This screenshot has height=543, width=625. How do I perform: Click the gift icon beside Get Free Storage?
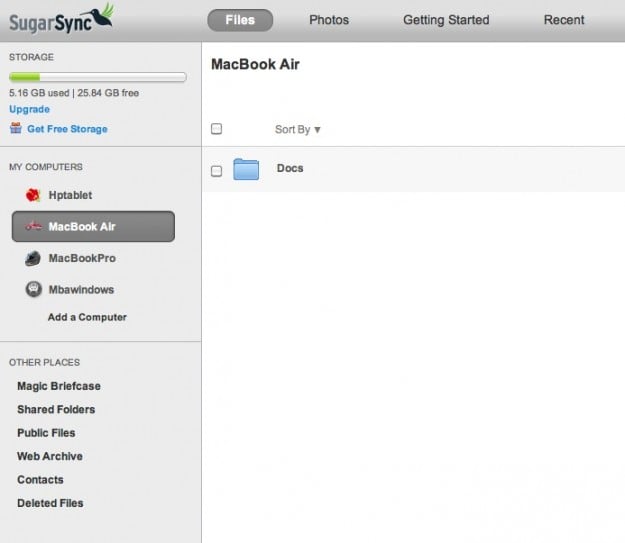pos(16,128)
